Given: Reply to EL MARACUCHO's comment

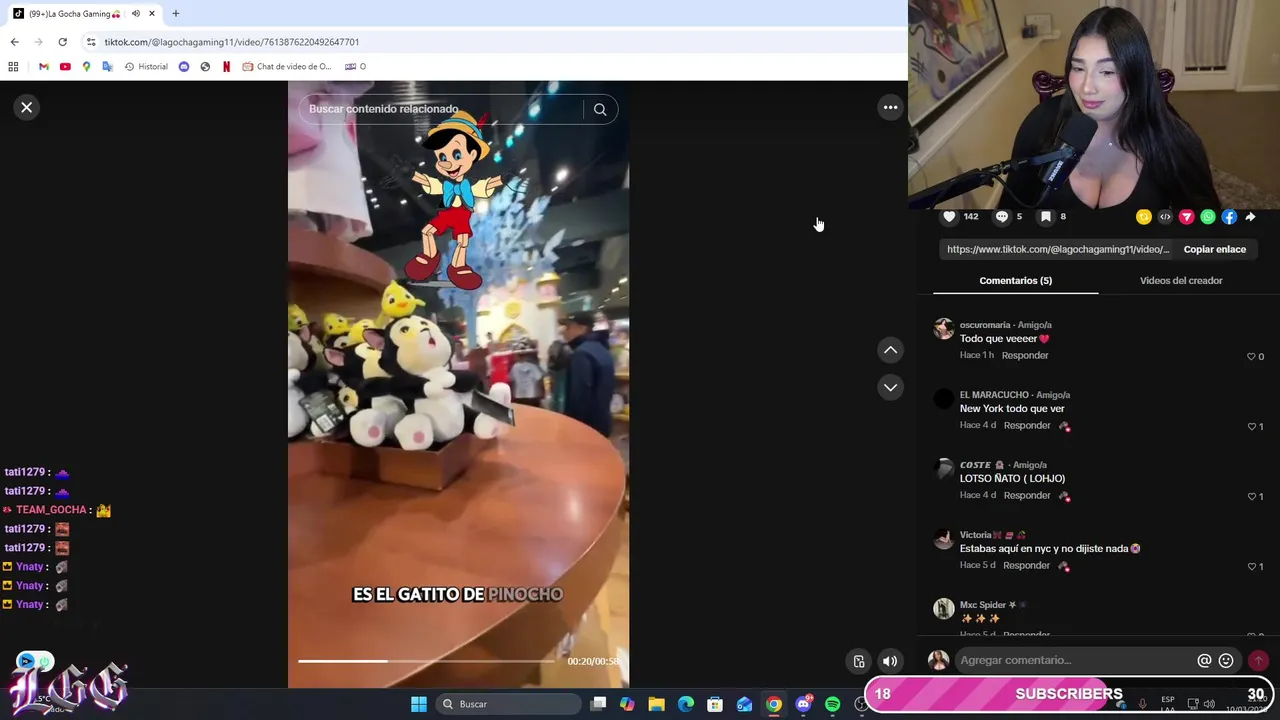Looking at the screenshot, I should coord(1027,425).
